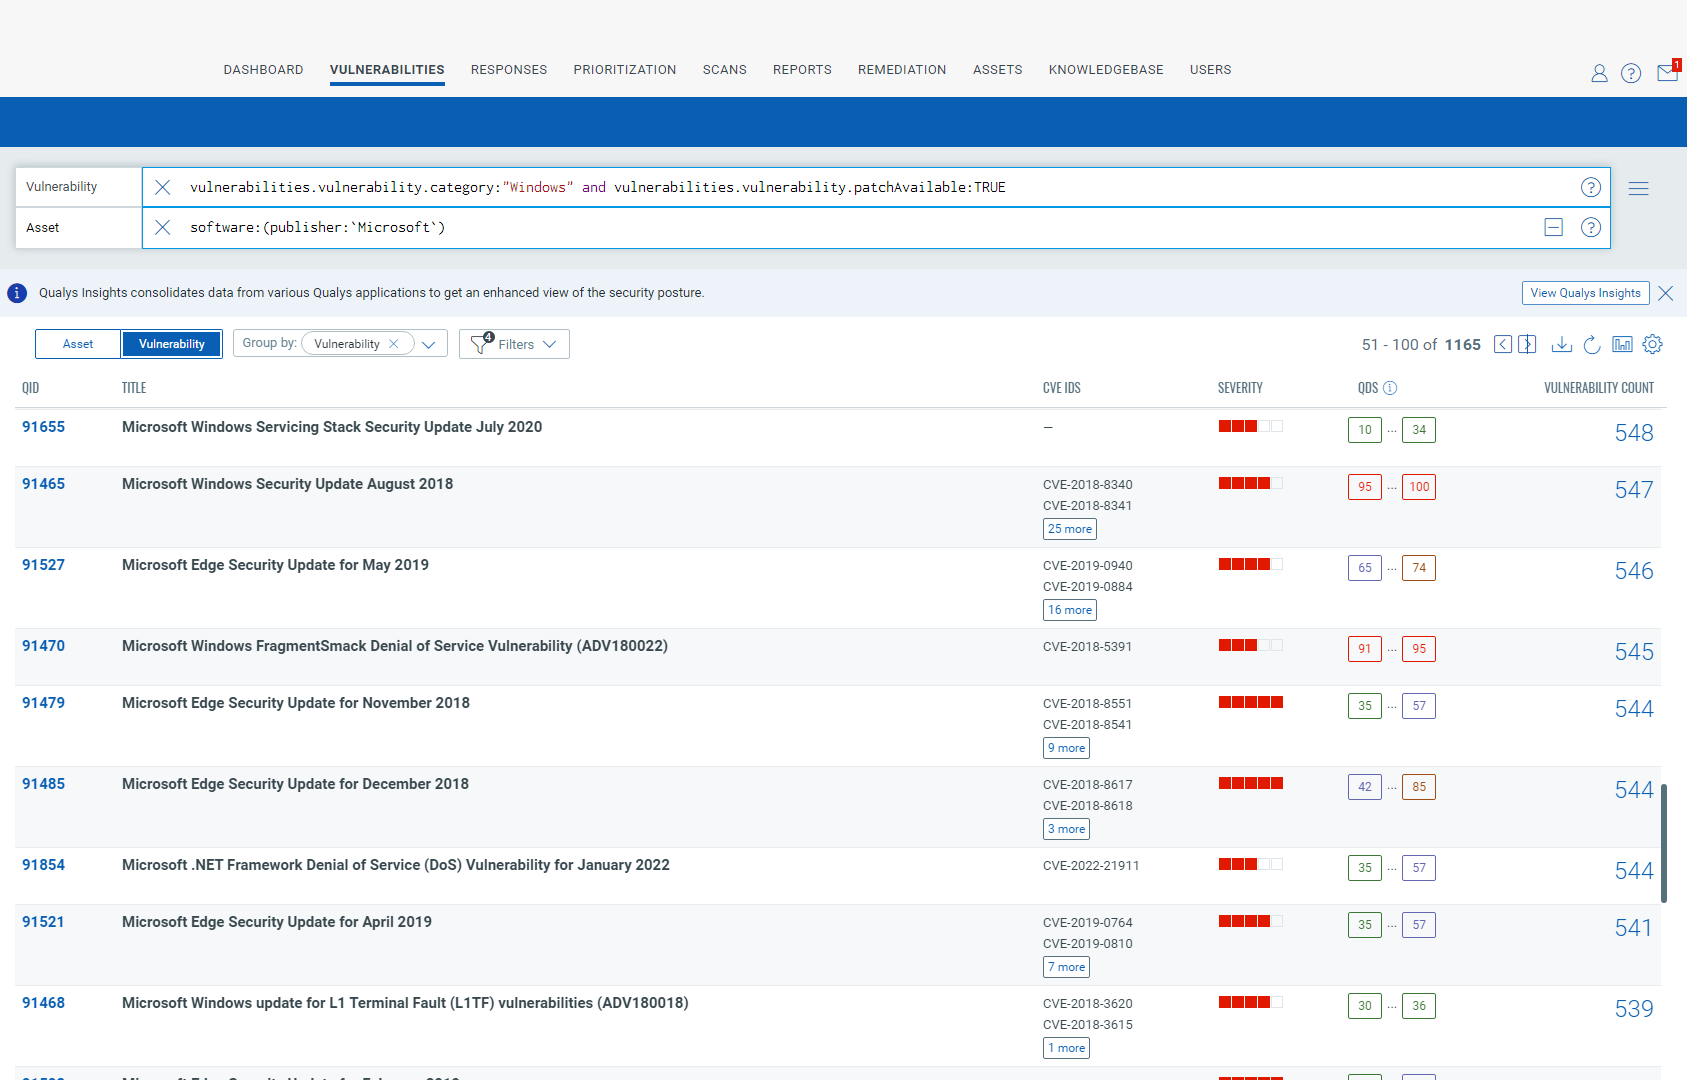The height and width of the screenshot is (1080, 1687).
Task: Refresh the vulnerability list
Action: (1592, 344)
